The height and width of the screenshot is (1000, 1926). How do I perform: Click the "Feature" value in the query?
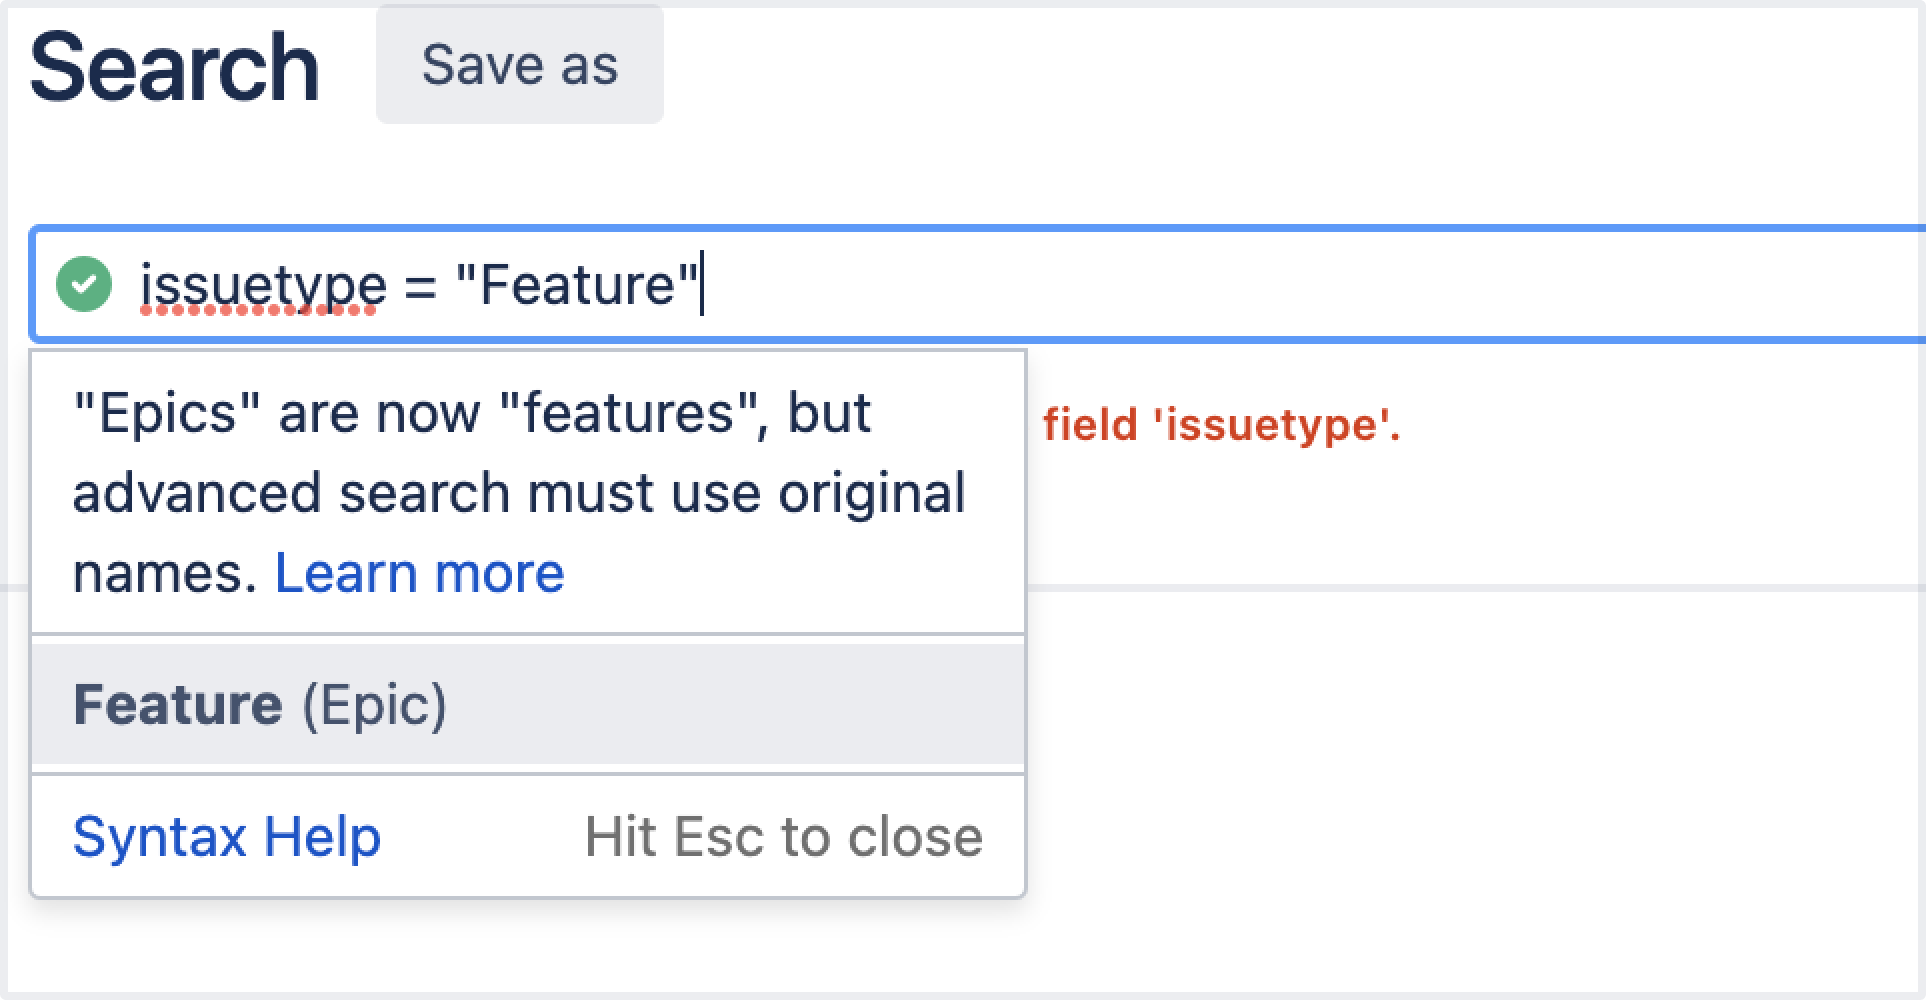(x=577, y=285)
